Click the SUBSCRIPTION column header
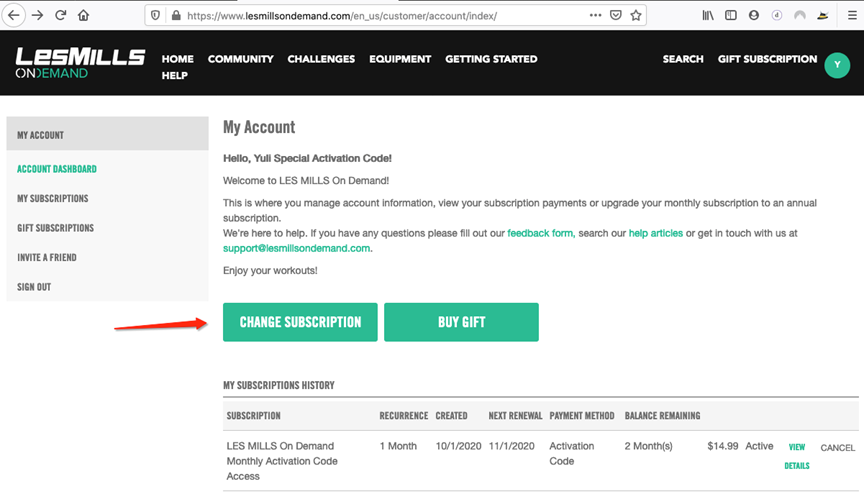This screenshot has height=502, width=864. click(x=253, y=416)
